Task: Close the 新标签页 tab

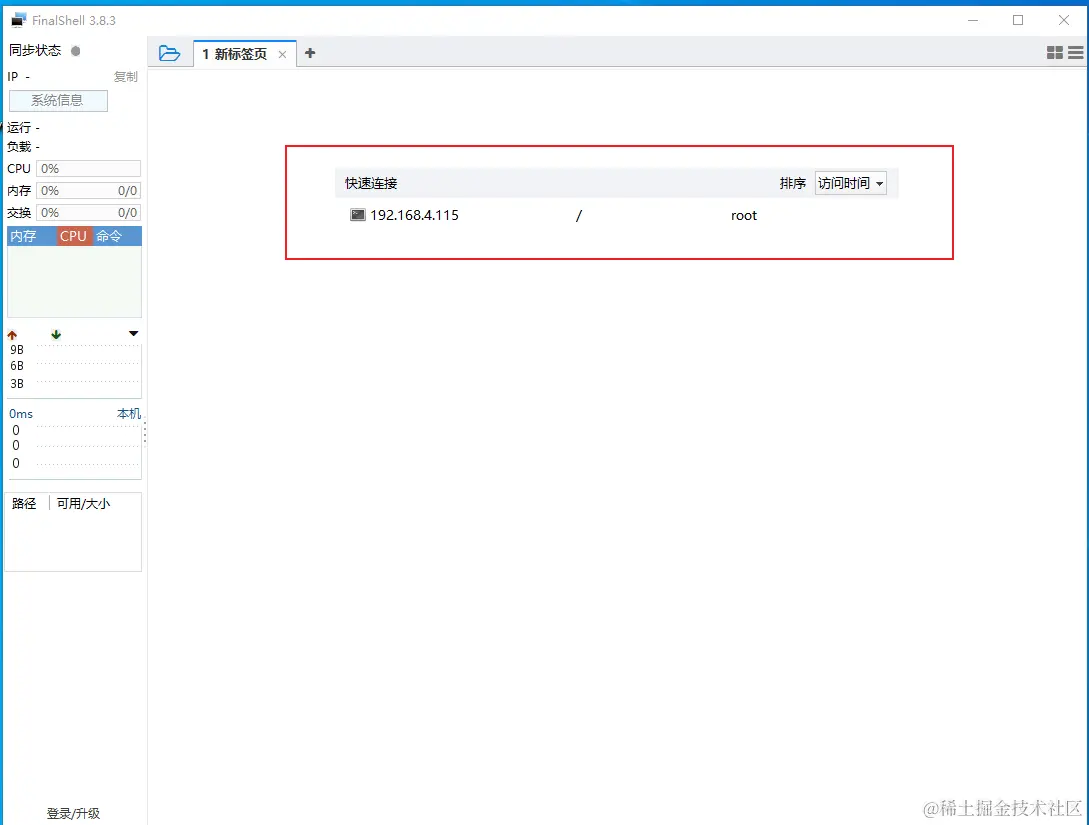Action: [x=282, y=54]
